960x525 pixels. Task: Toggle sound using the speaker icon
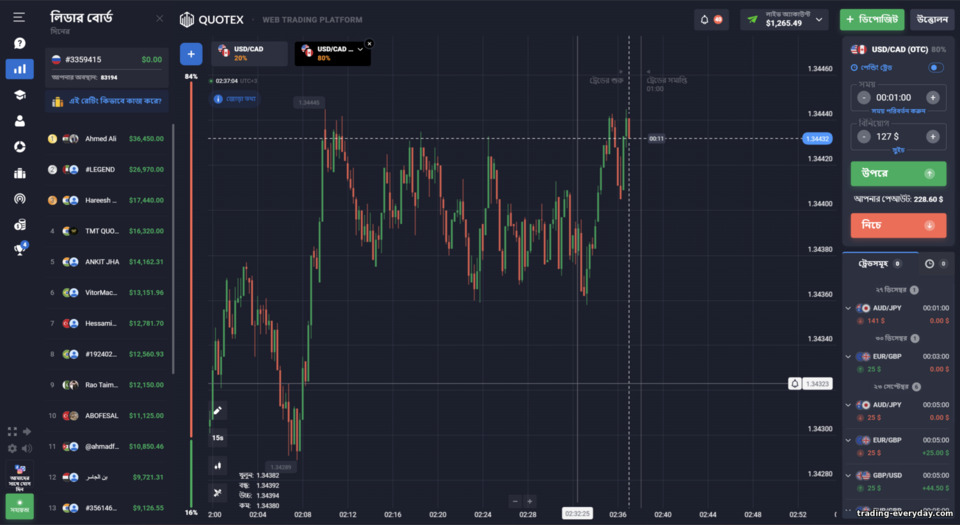coord(27,449)
